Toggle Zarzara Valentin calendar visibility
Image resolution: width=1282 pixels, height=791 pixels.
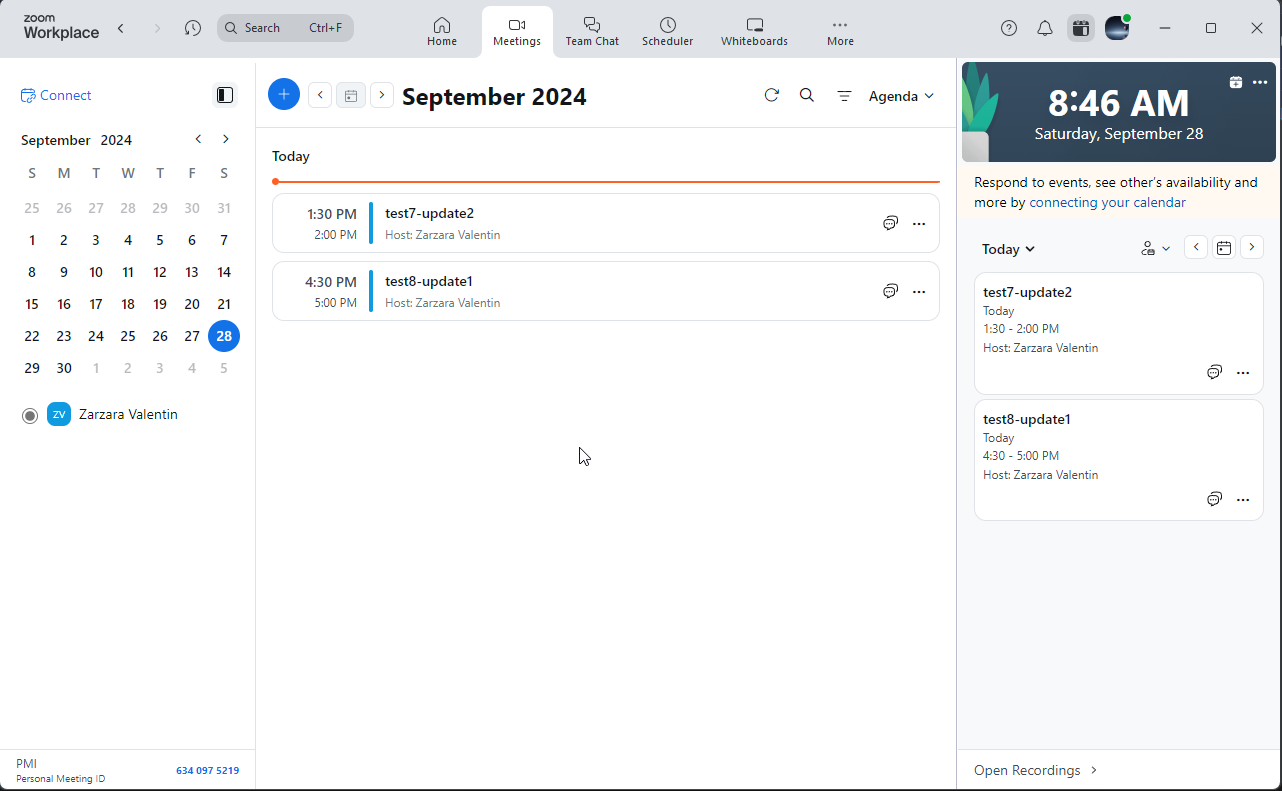coord(30,415)
